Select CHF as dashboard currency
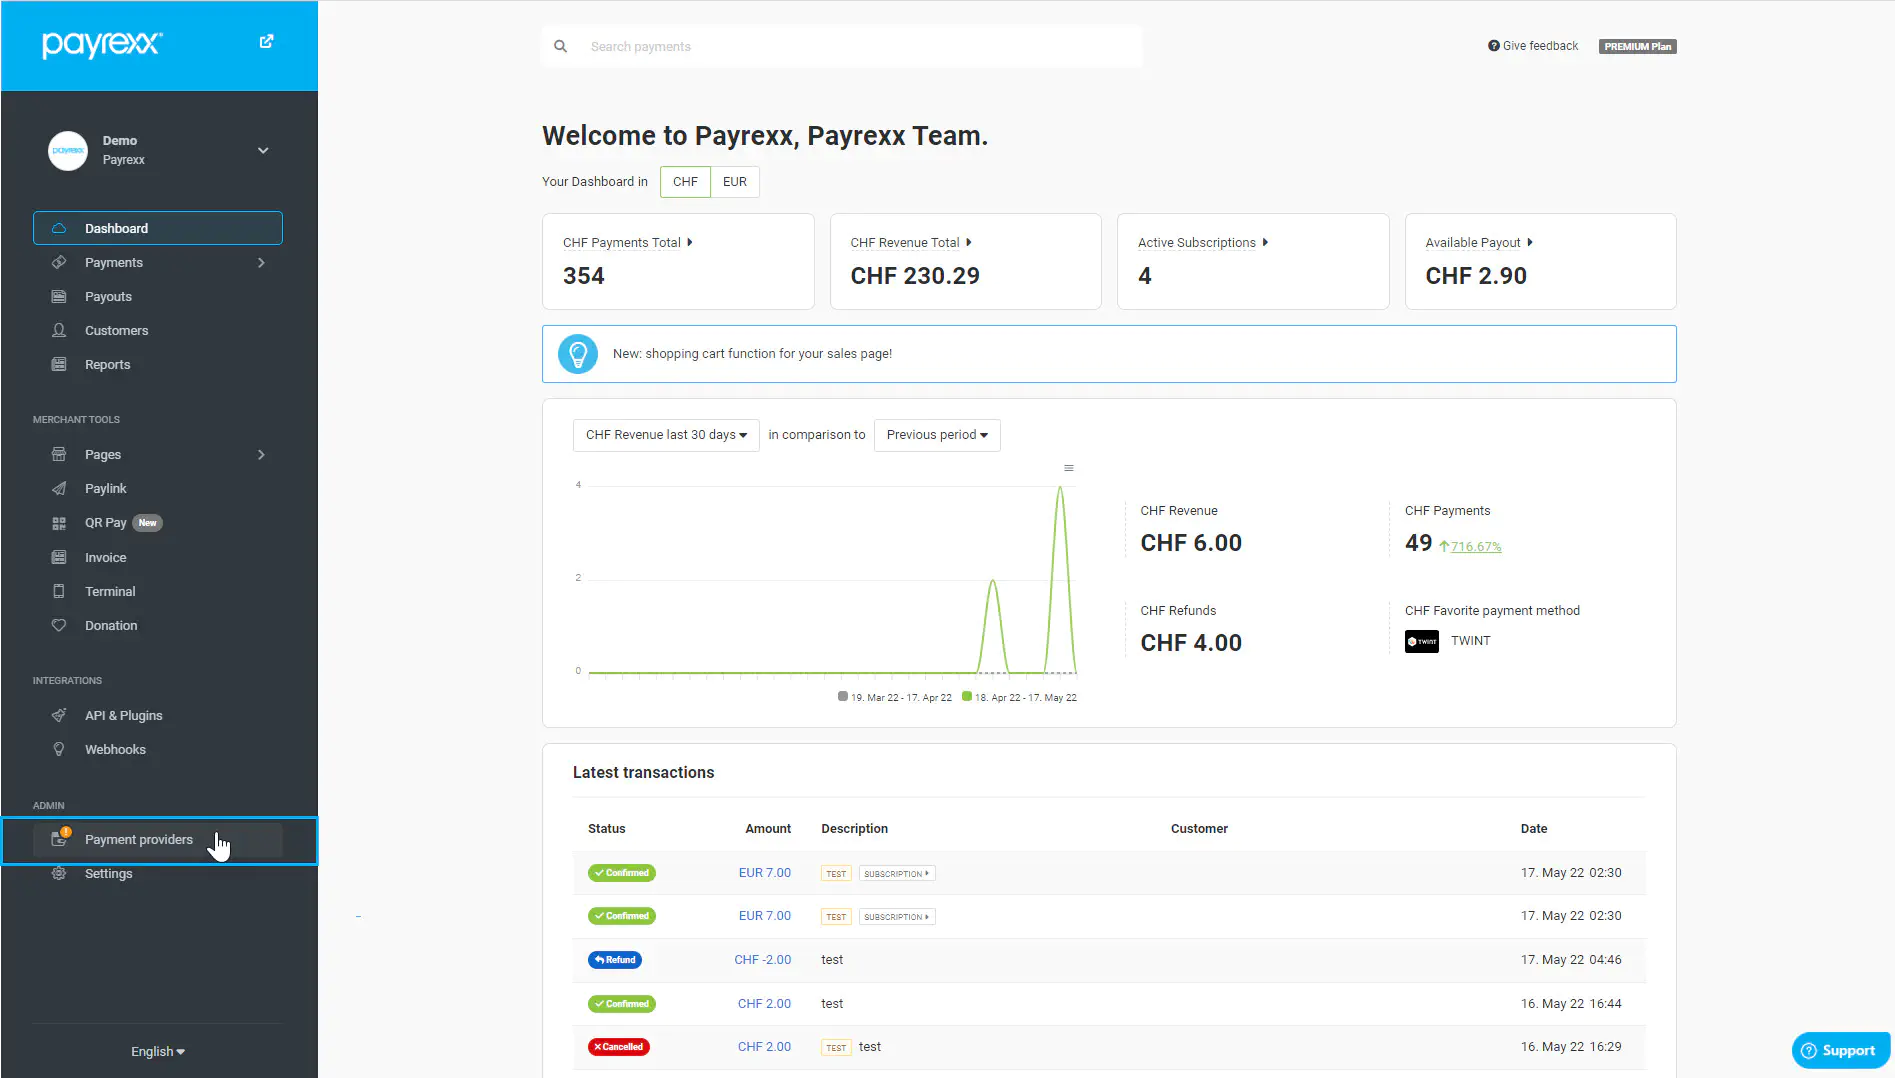Image resolution: width=1895 pixels, height=1078 pixels. tap(685, 182)
